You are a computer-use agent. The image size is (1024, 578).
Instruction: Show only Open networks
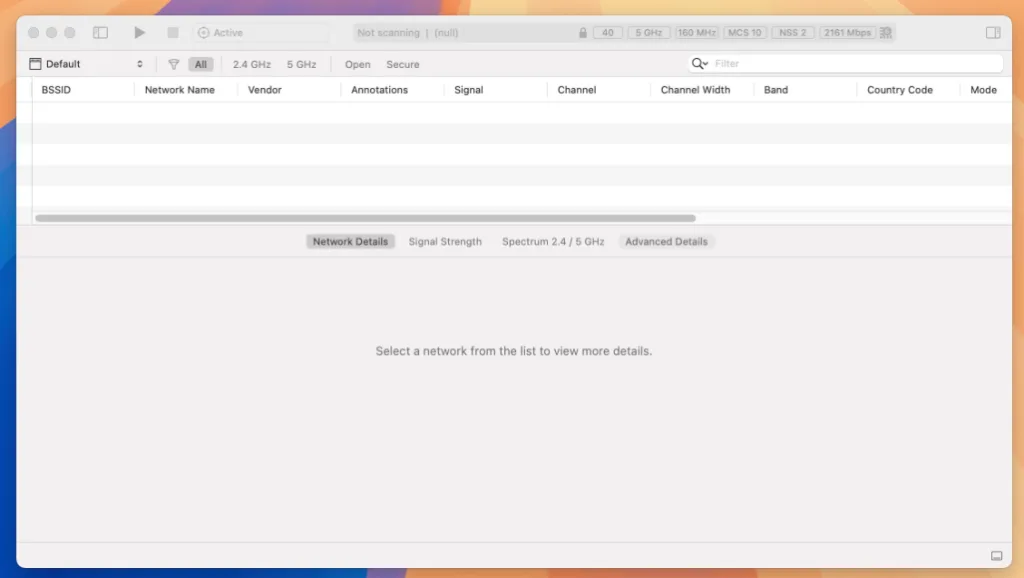click(x=358, y=64)
